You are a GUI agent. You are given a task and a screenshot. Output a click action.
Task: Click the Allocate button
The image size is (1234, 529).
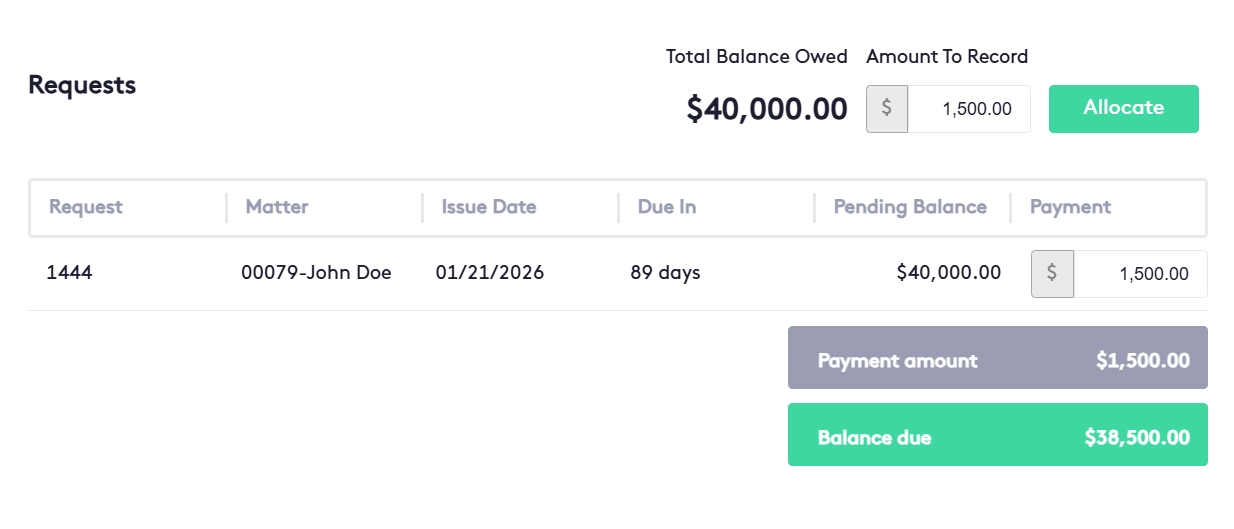tap(1123, 108)
